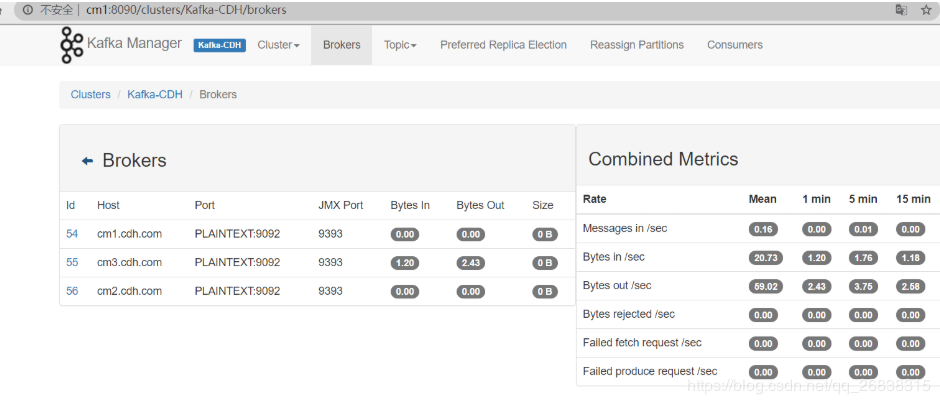Viewport: 940px width, 404px height.
Task: Click the Clusters breadcrumb link
Action: click(x=90, y=94)
